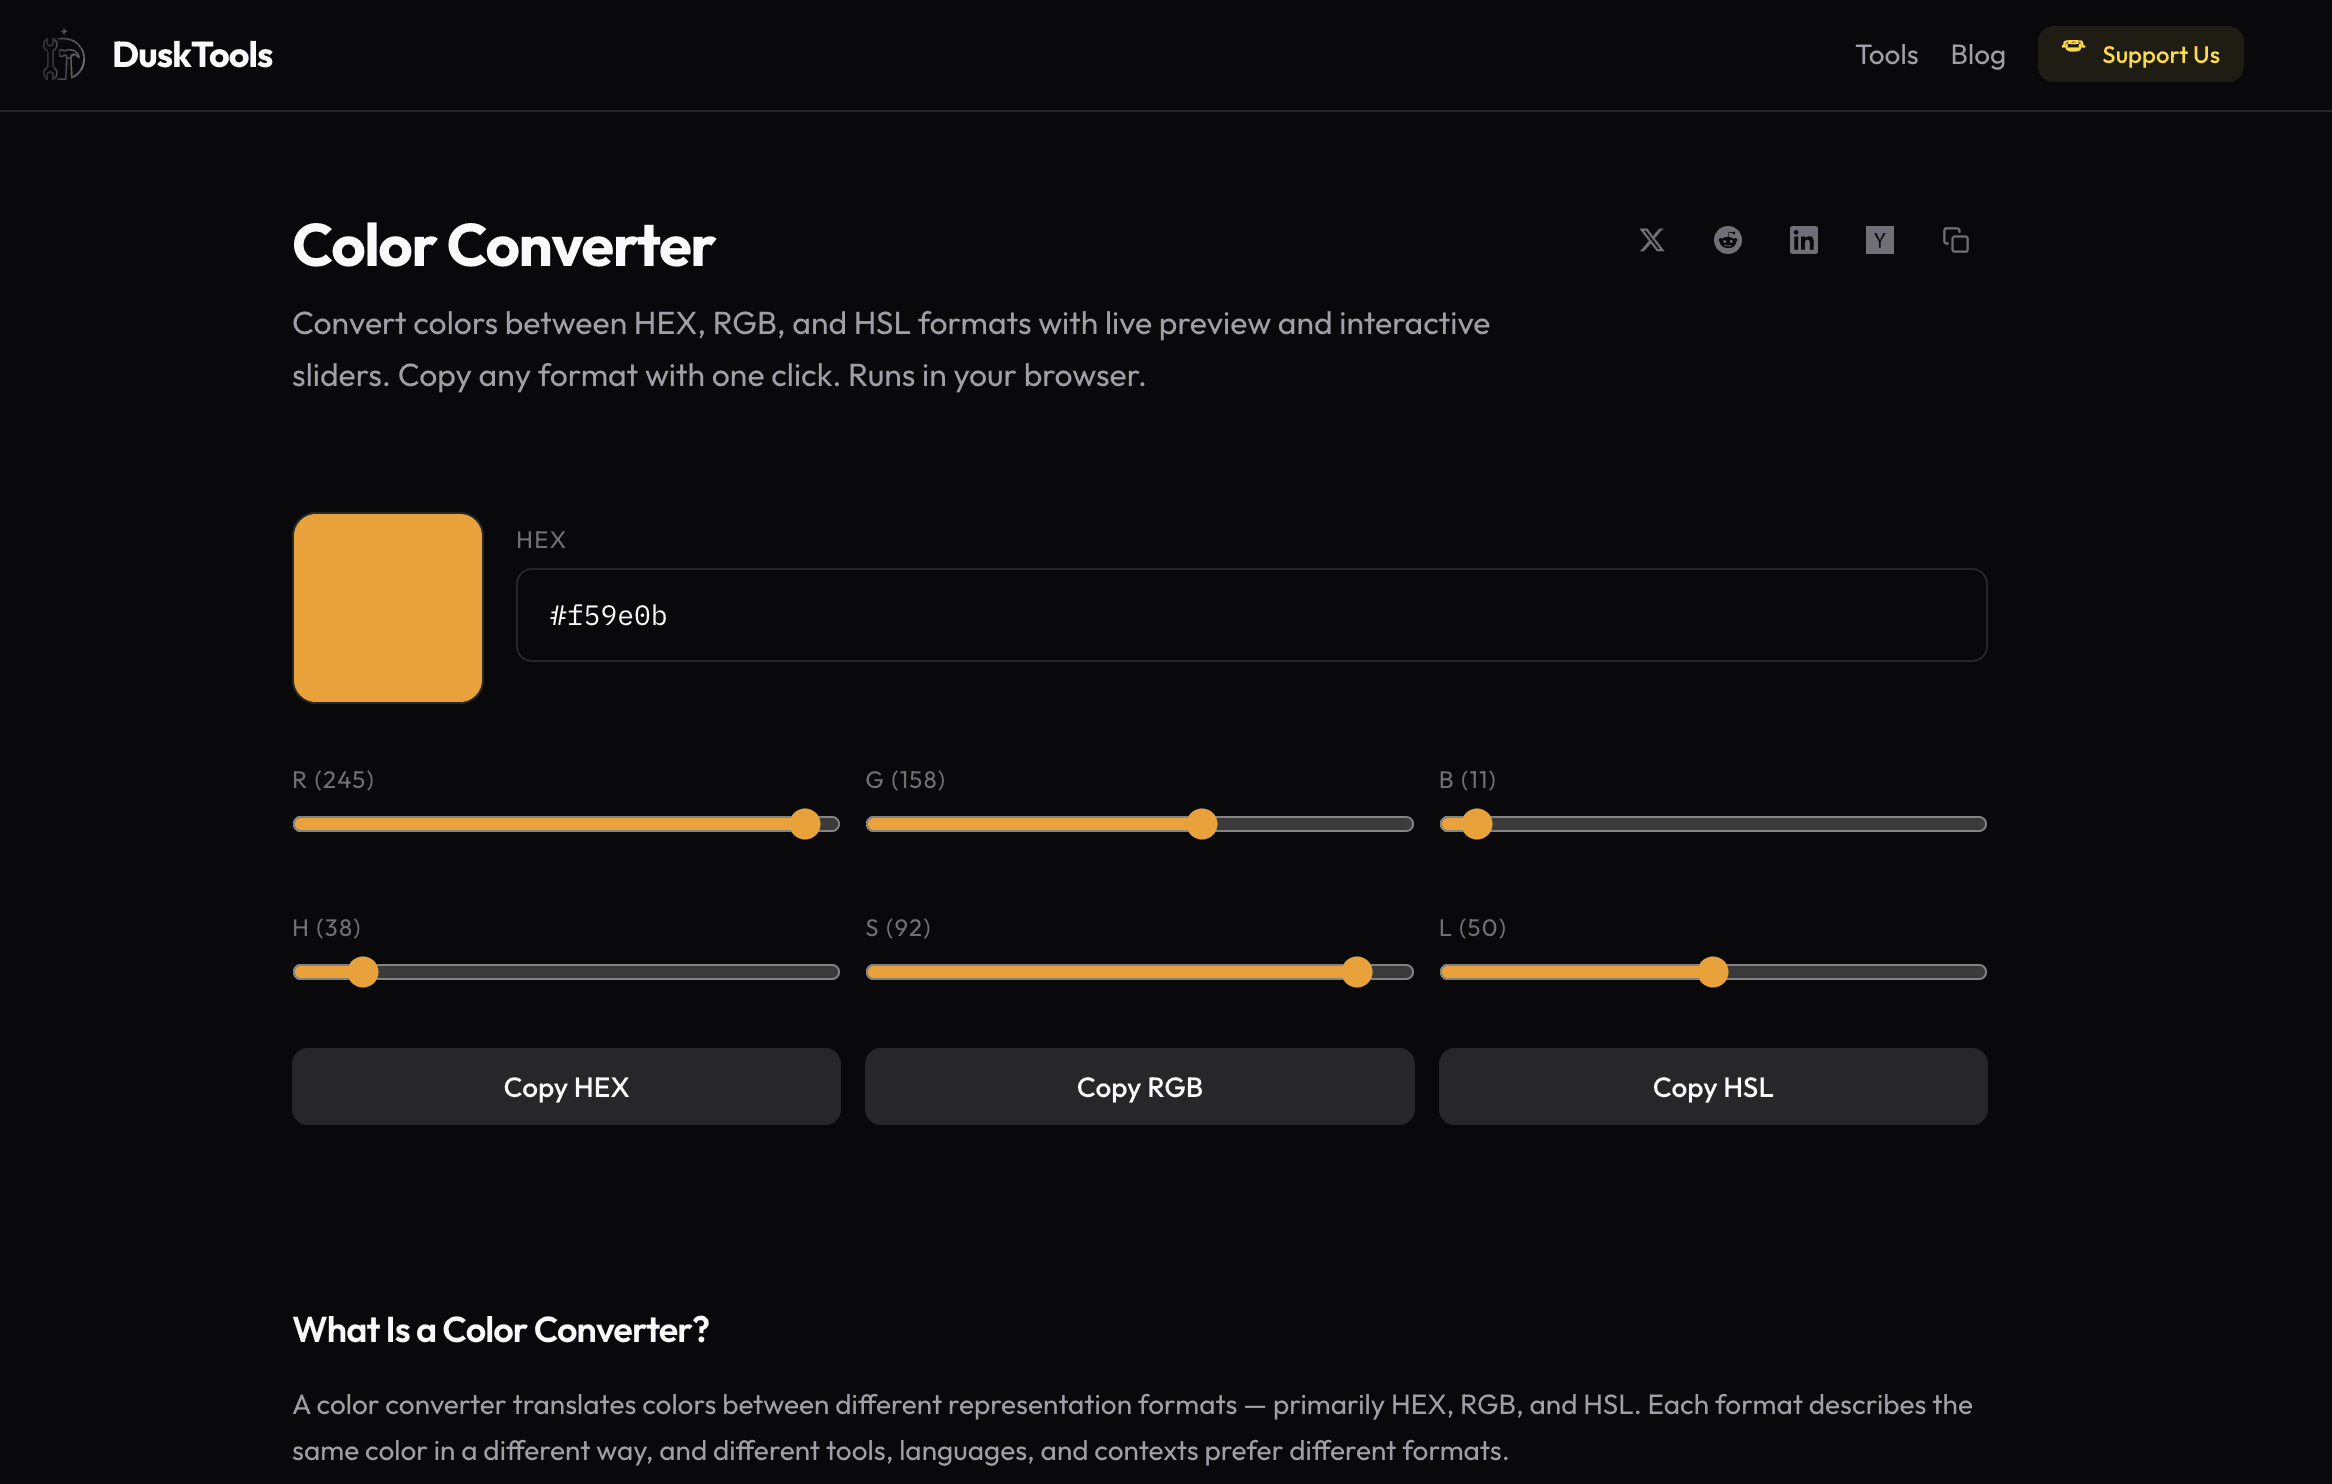Copy the page link using the copy icon
Viewport: 2332px width, 1484px height.
pos(1955,240)
